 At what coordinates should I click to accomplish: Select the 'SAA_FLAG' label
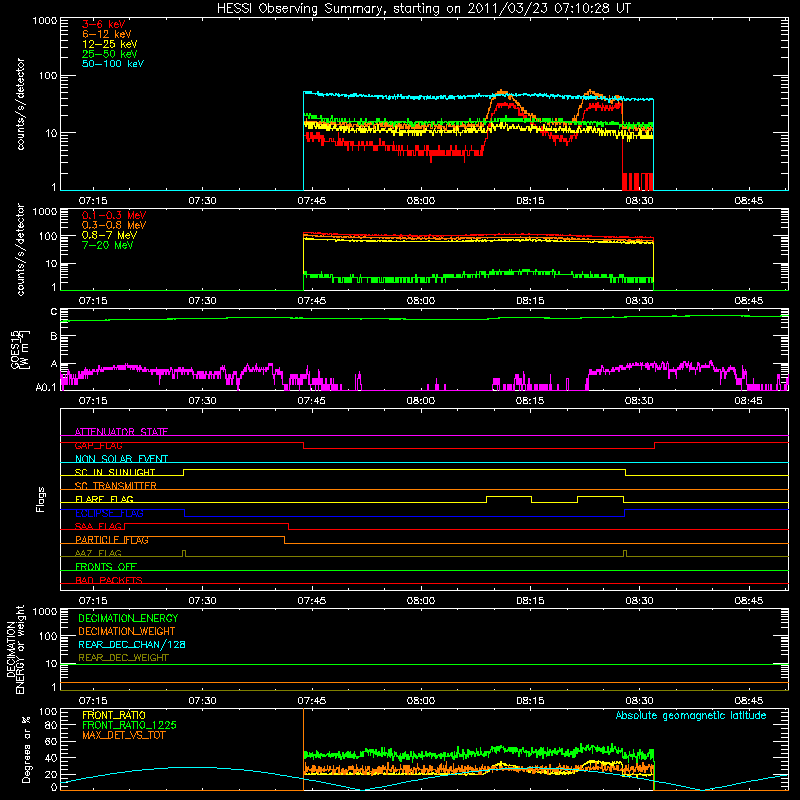pos(99,526)
